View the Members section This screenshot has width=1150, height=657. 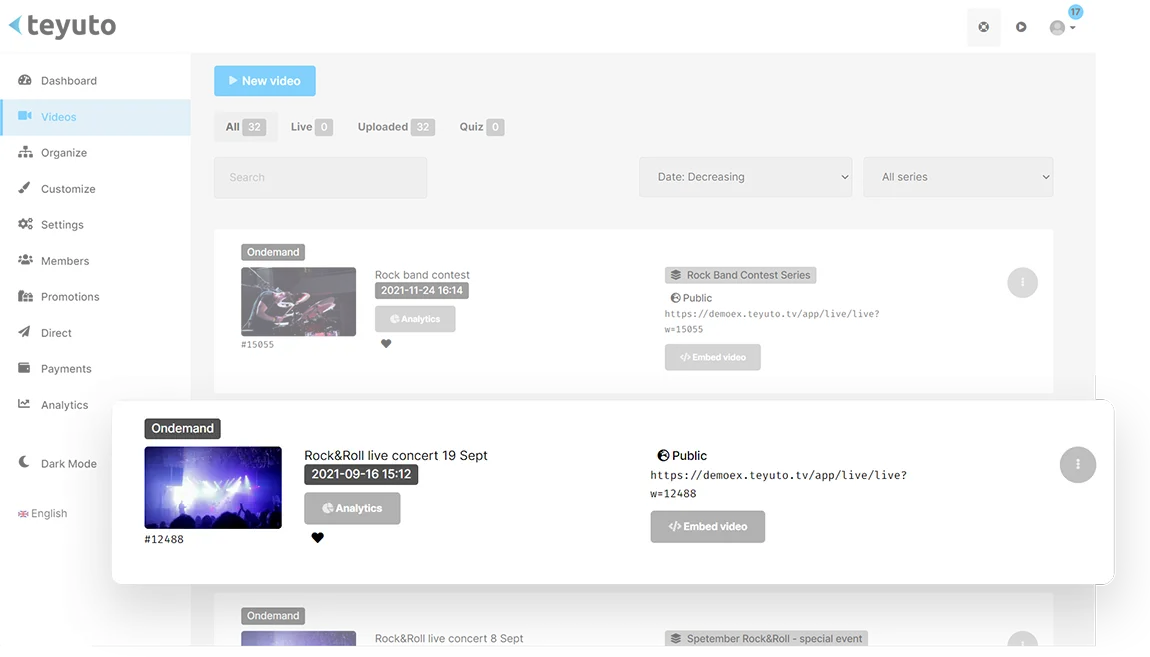coord(64,260)
